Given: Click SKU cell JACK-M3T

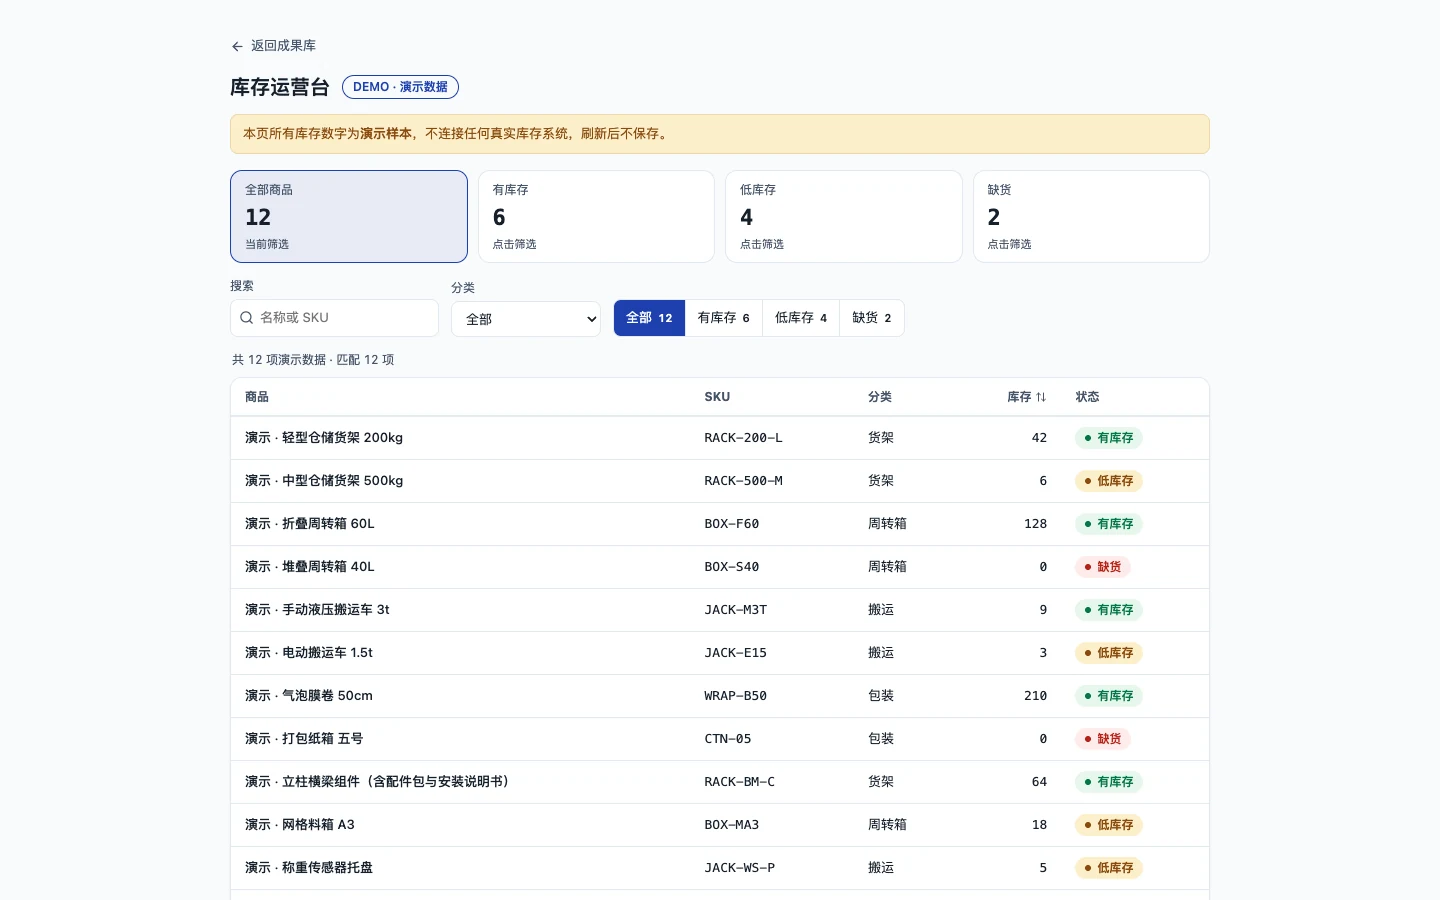Looking at the screenshot, I should (x=735, y=610).
